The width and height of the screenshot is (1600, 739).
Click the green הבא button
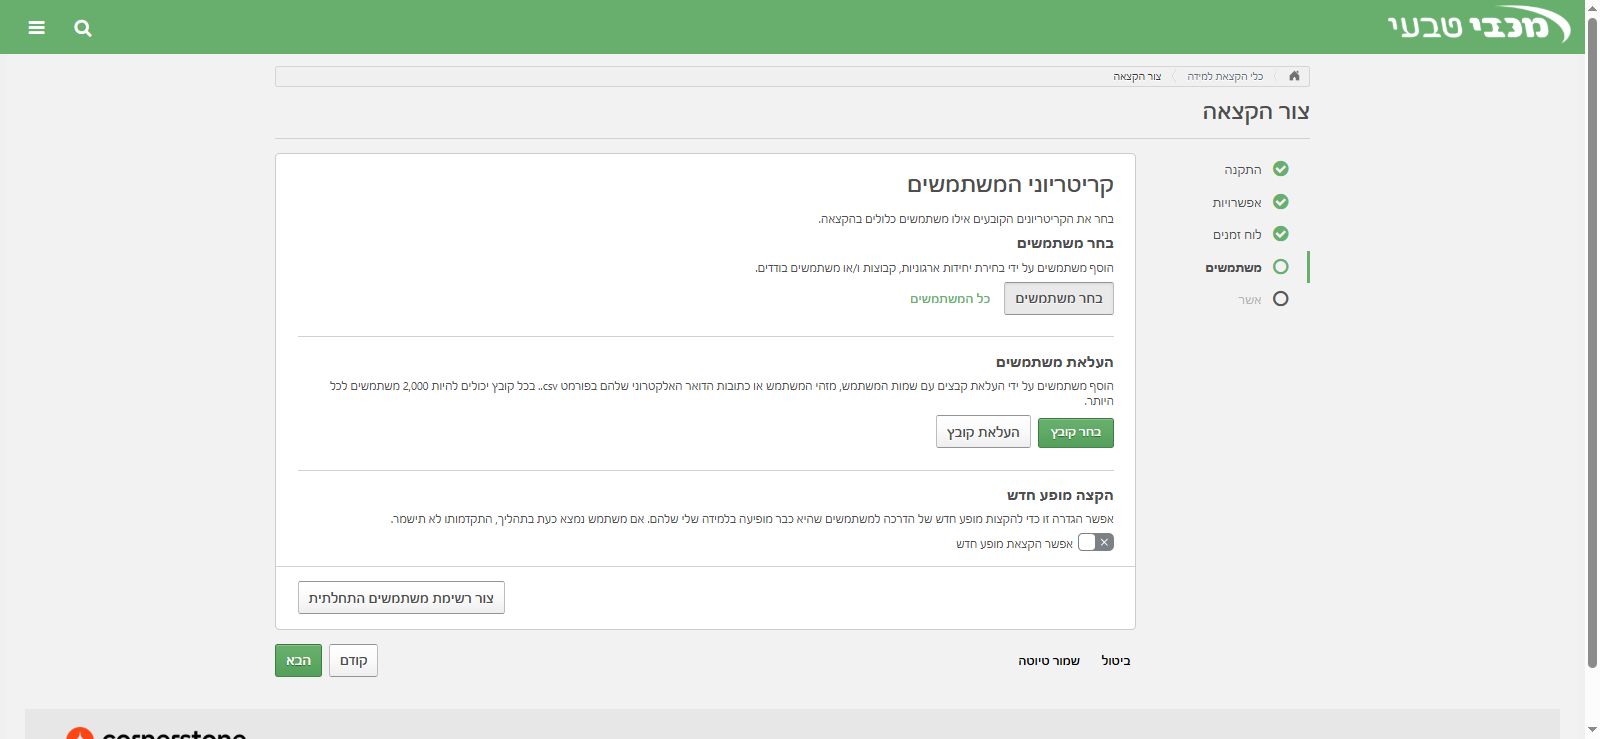point(298,661)
